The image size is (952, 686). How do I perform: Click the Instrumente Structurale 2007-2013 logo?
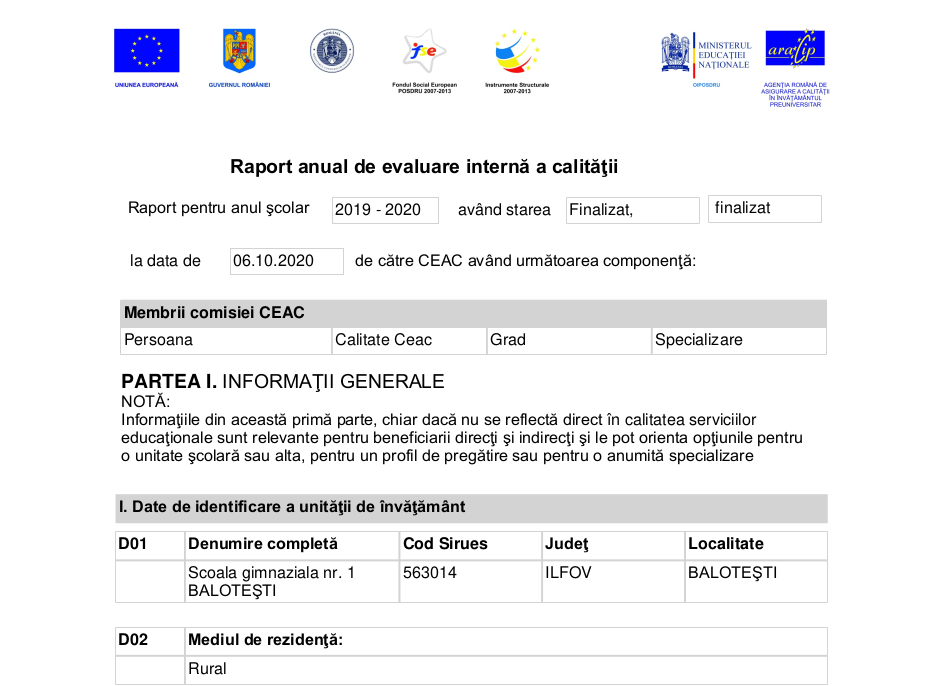click(x=517, y=52)
